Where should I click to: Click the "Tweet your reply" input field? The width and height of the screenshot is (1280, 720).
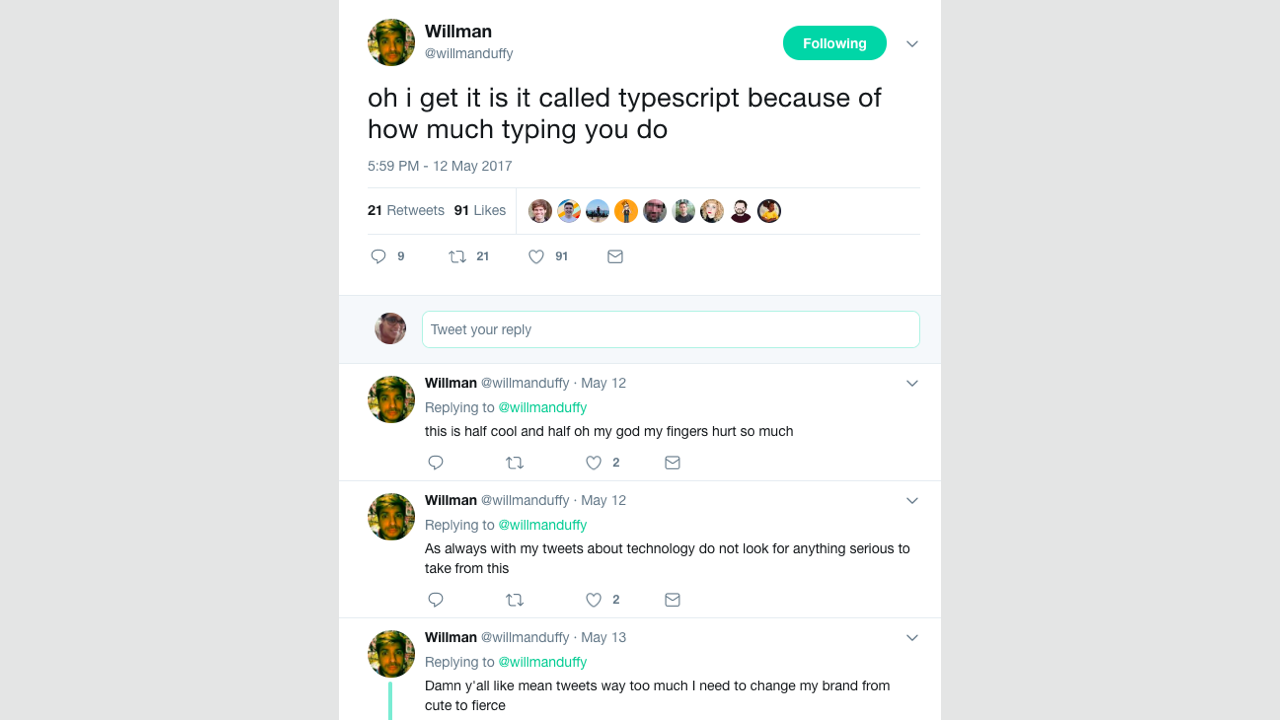(x=670, y=329)
